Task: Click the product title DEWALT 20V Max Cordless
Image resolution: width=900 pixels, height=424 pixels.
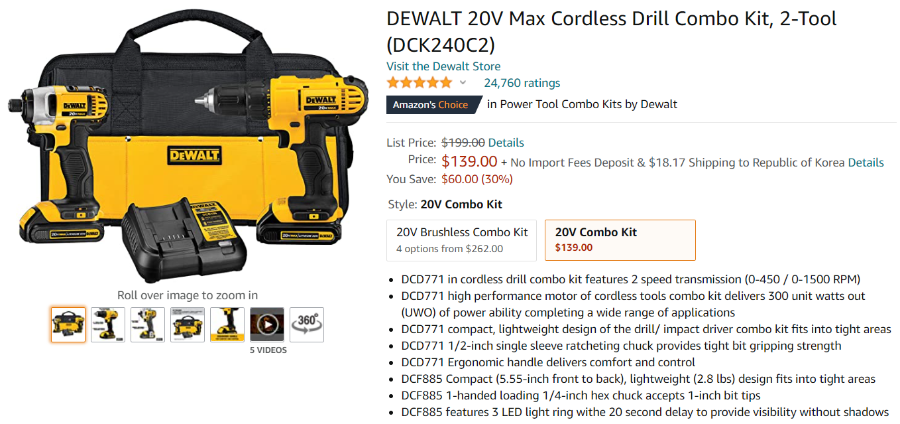Action: [x=611, y=31]
